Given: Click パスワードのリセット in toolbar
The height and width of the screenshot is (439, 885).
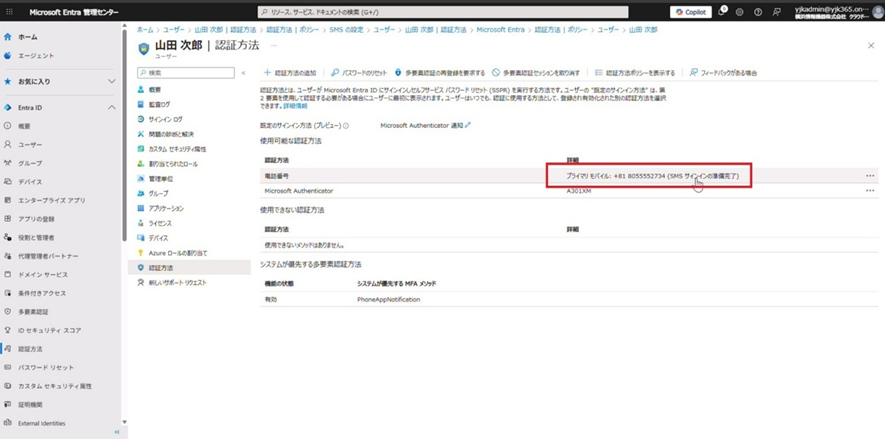Looking at the screenshot, I should pyautogui.click(x=359, y=73).
